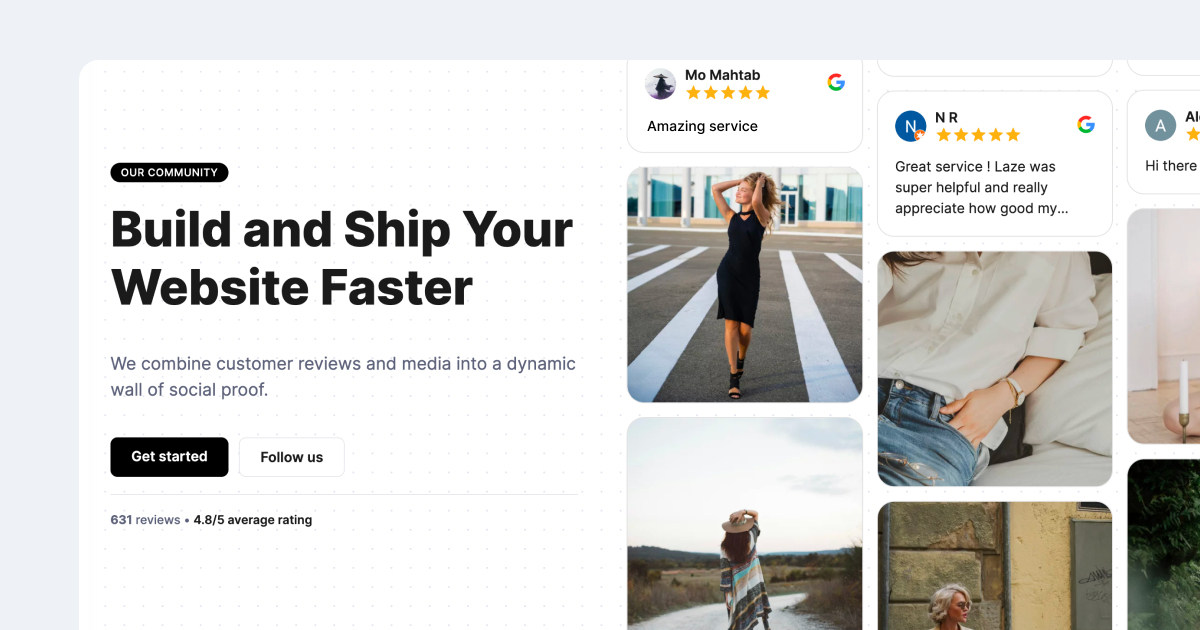Screen dimensions: 1200x630
Task: Click the Follow us button
Action: pyautogui.click(x=291, y=457)
